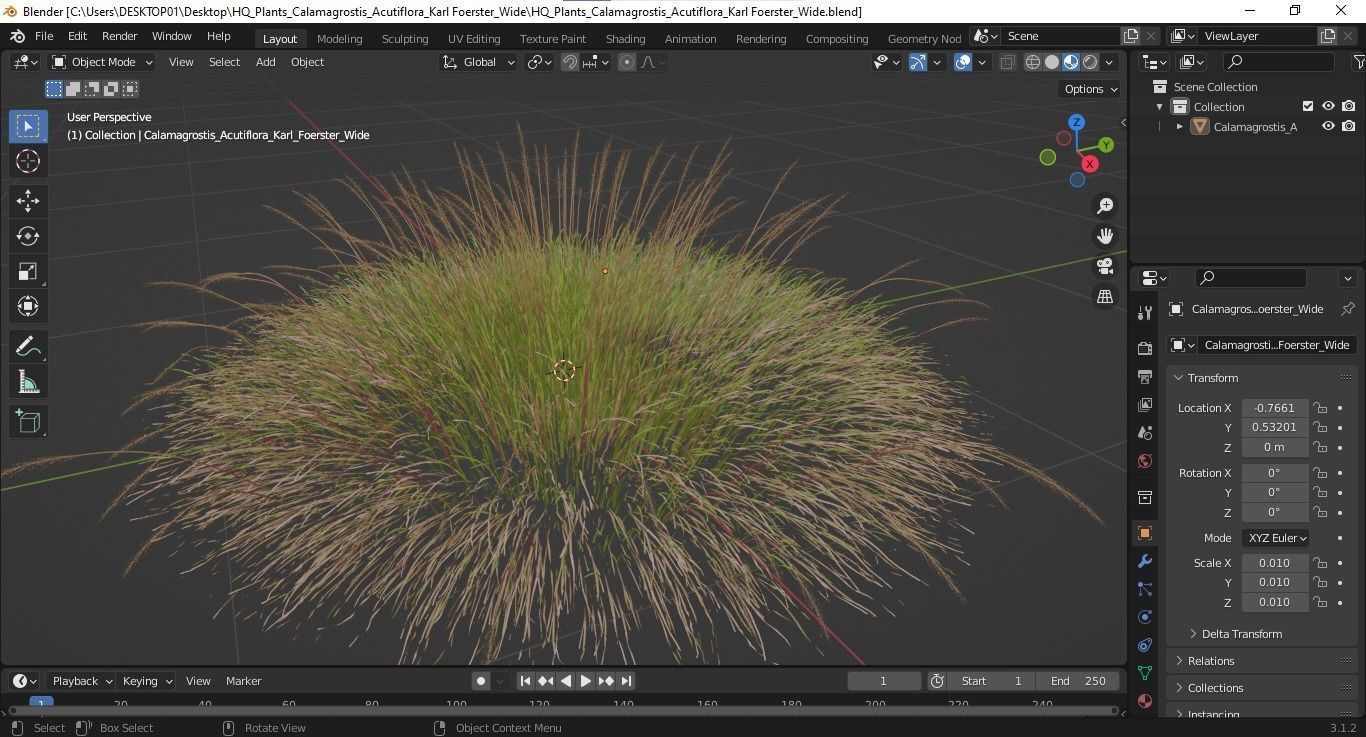Click timeline Marker menu
The image size is (1366, 737).
click(243, 681)
